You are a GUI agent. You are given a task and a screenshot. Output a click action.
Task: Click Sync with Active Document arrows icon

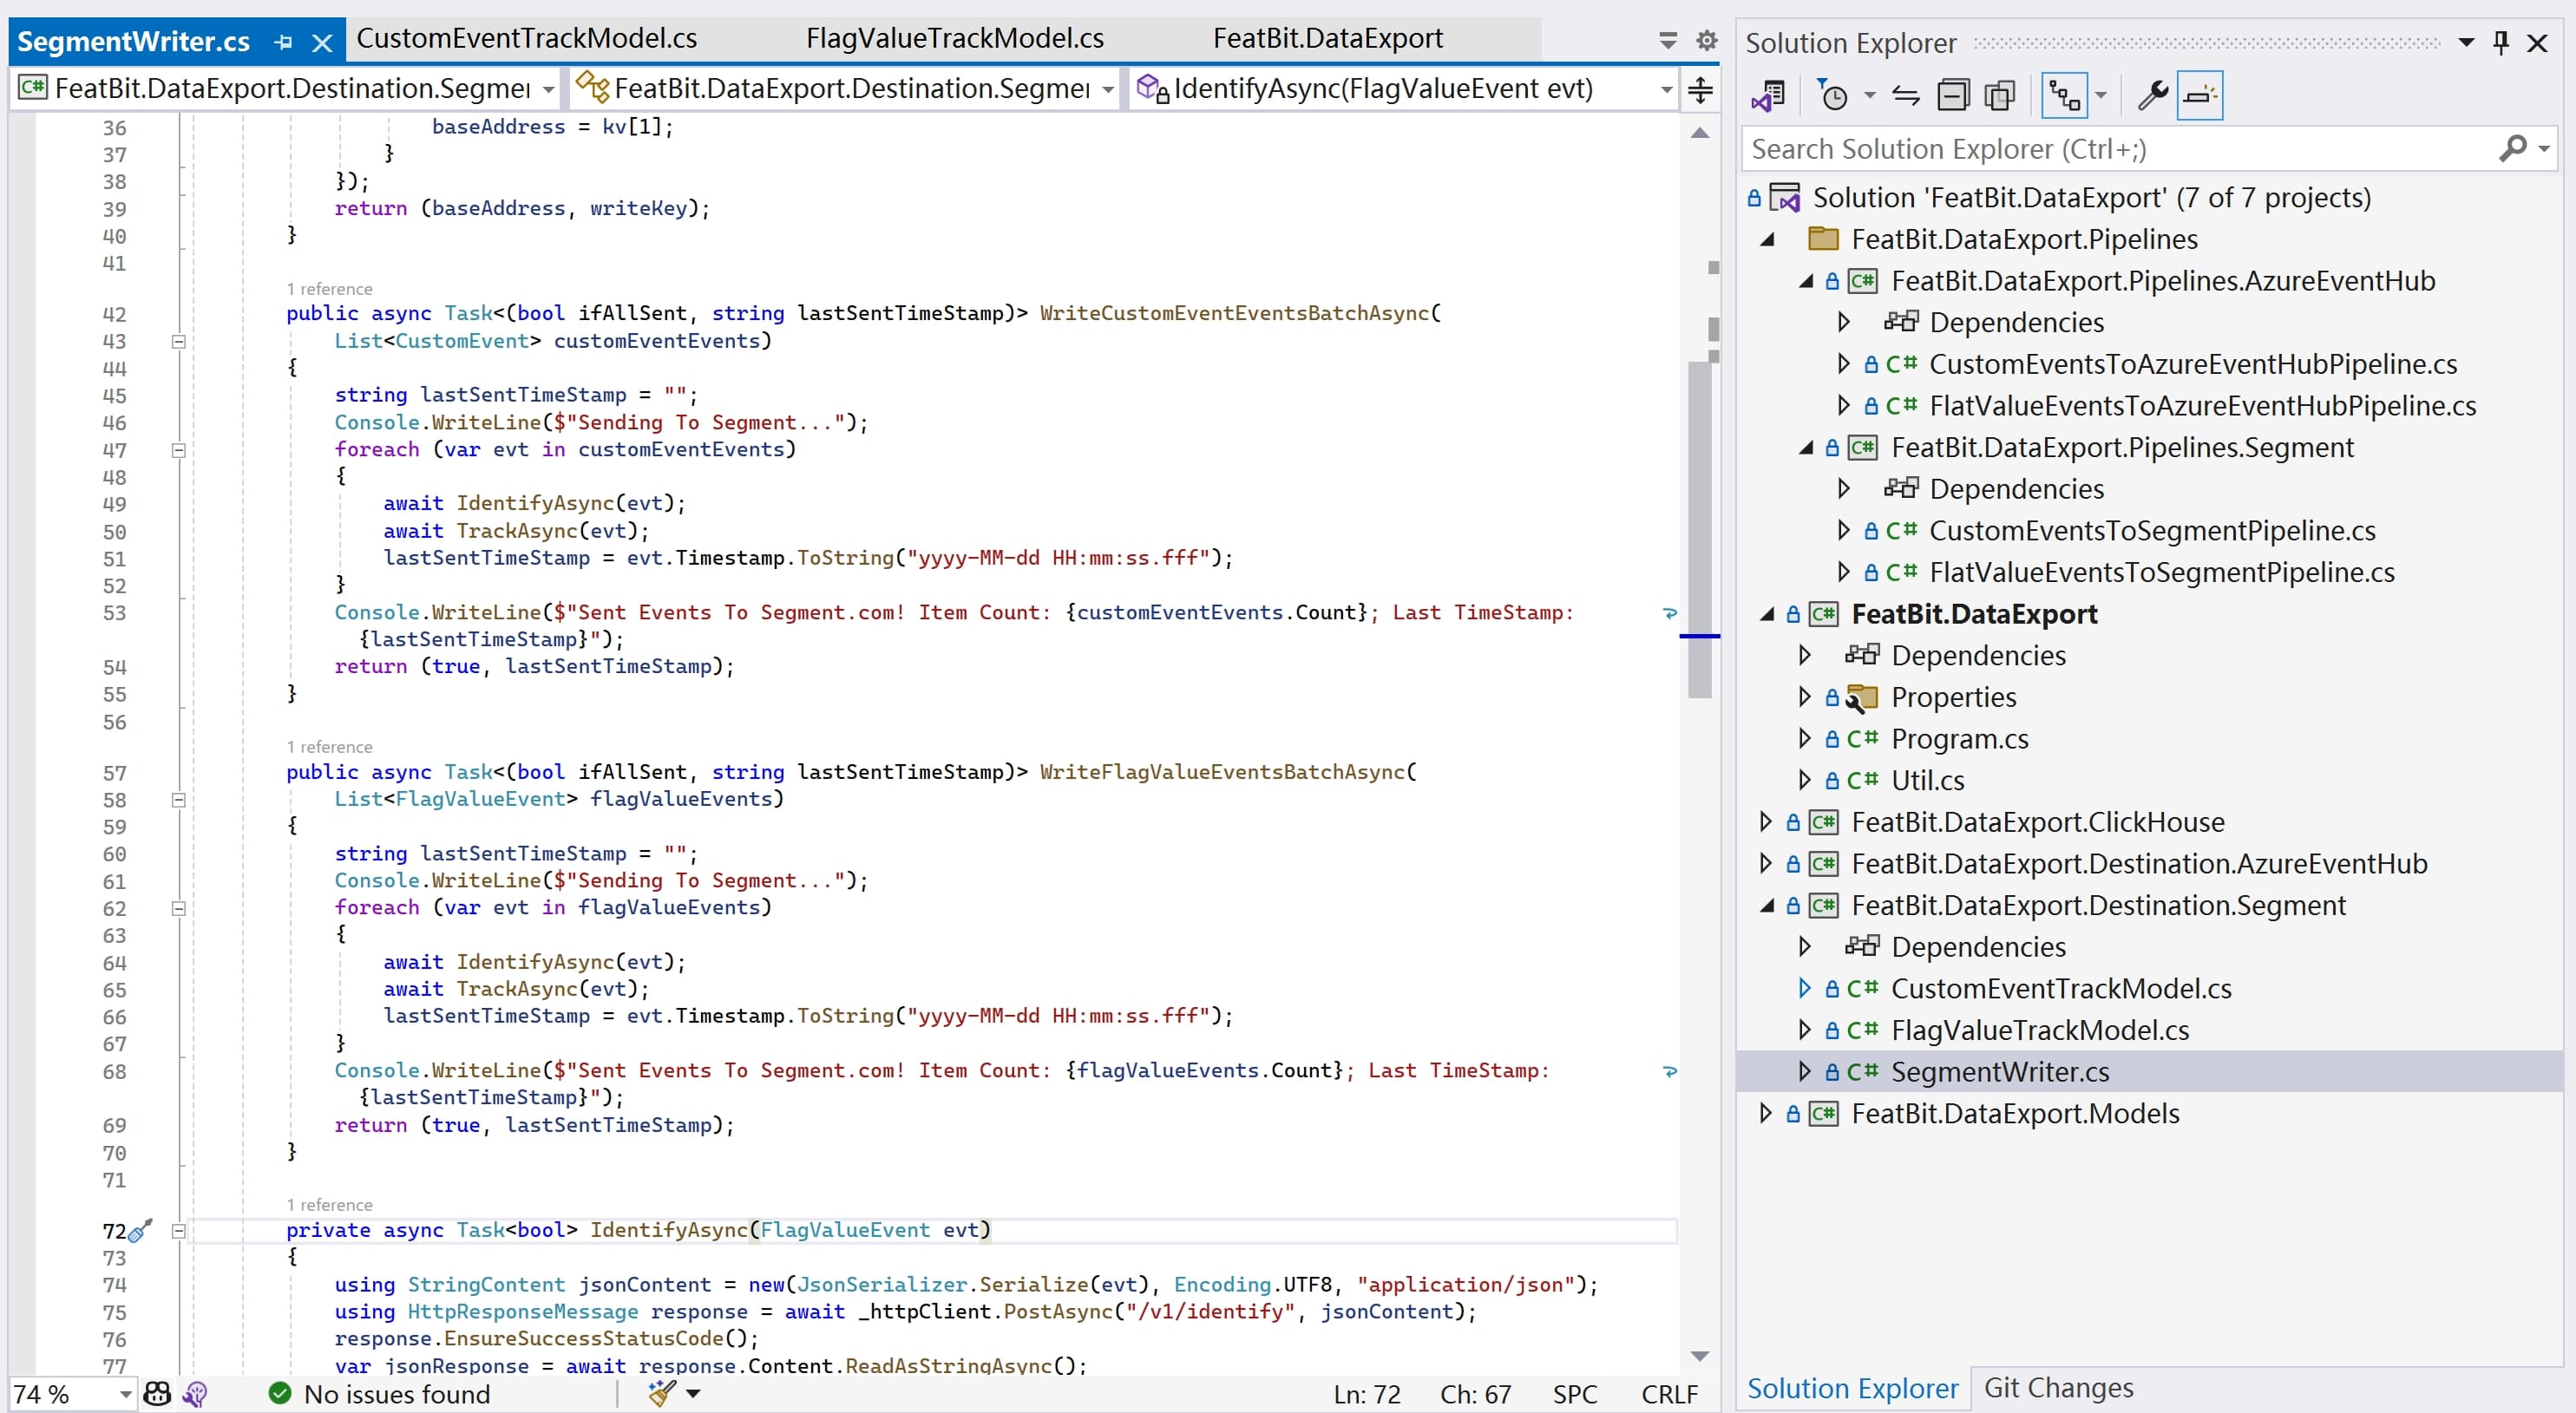click(1906, 96)
